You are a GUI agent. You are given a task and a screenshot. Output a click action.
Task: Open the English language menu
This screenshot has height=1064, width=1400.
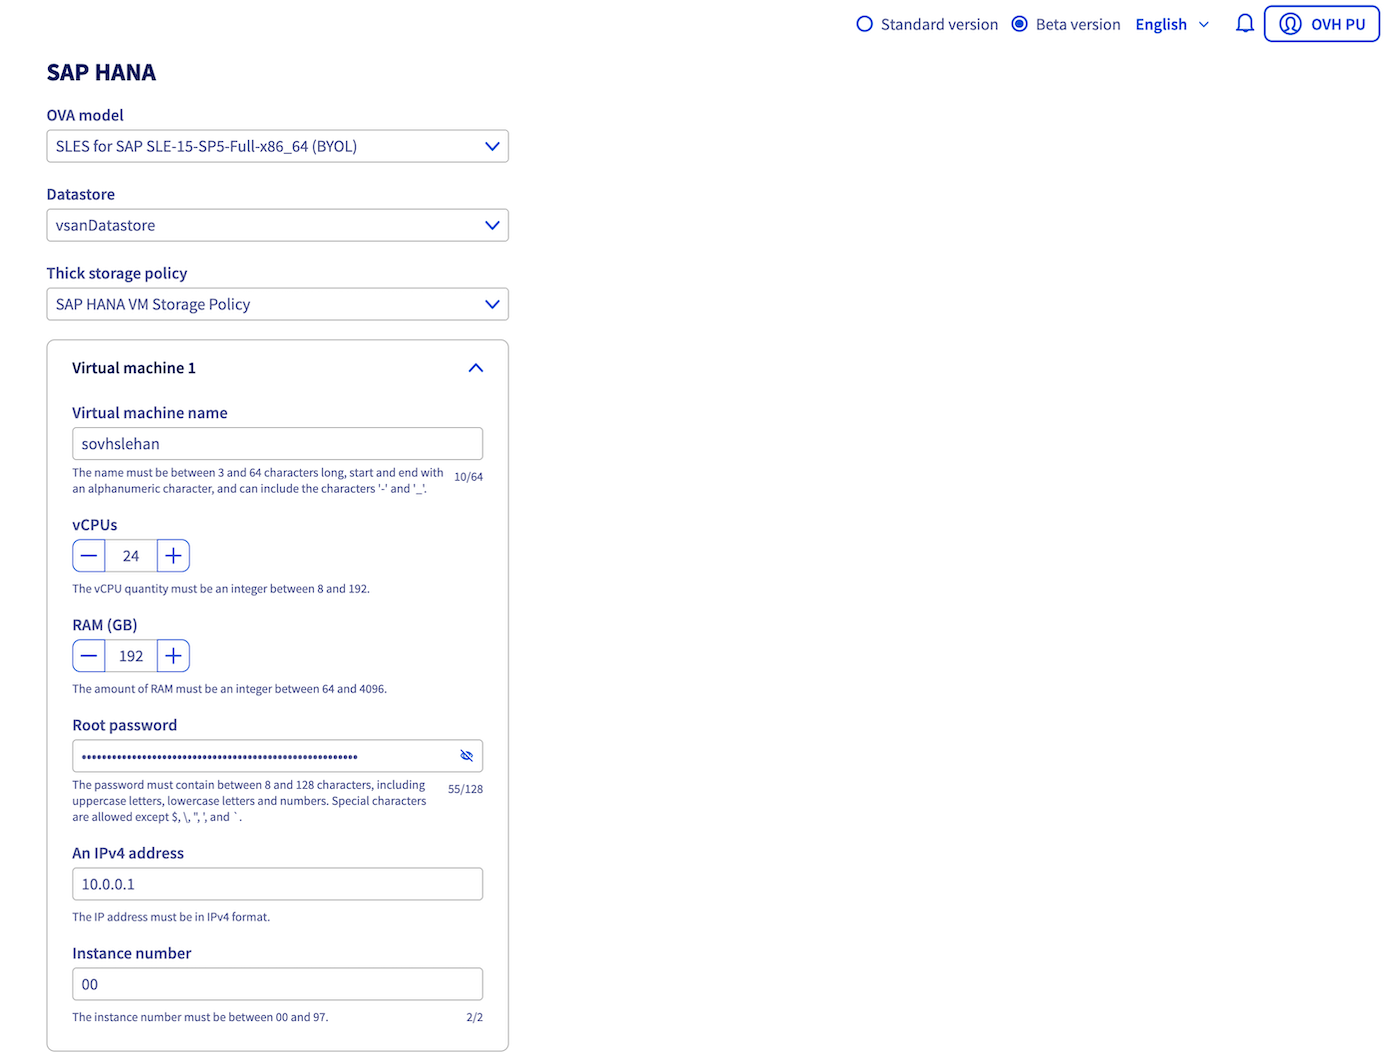[1171, 24]
